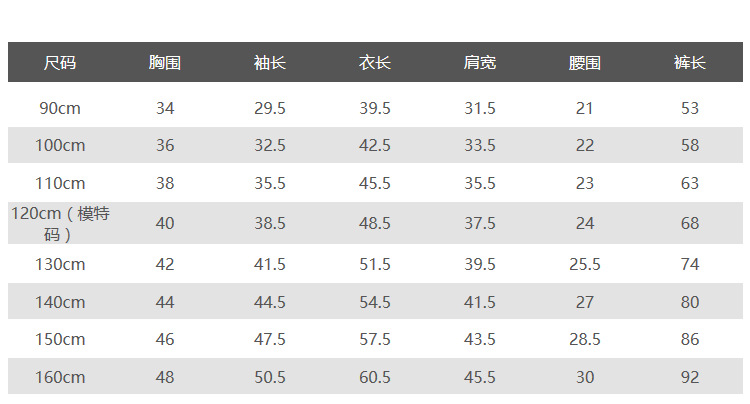
Task: Click the 25.5 waist value for 130cm
Action: pyautogui.click(x=585, y=265)
